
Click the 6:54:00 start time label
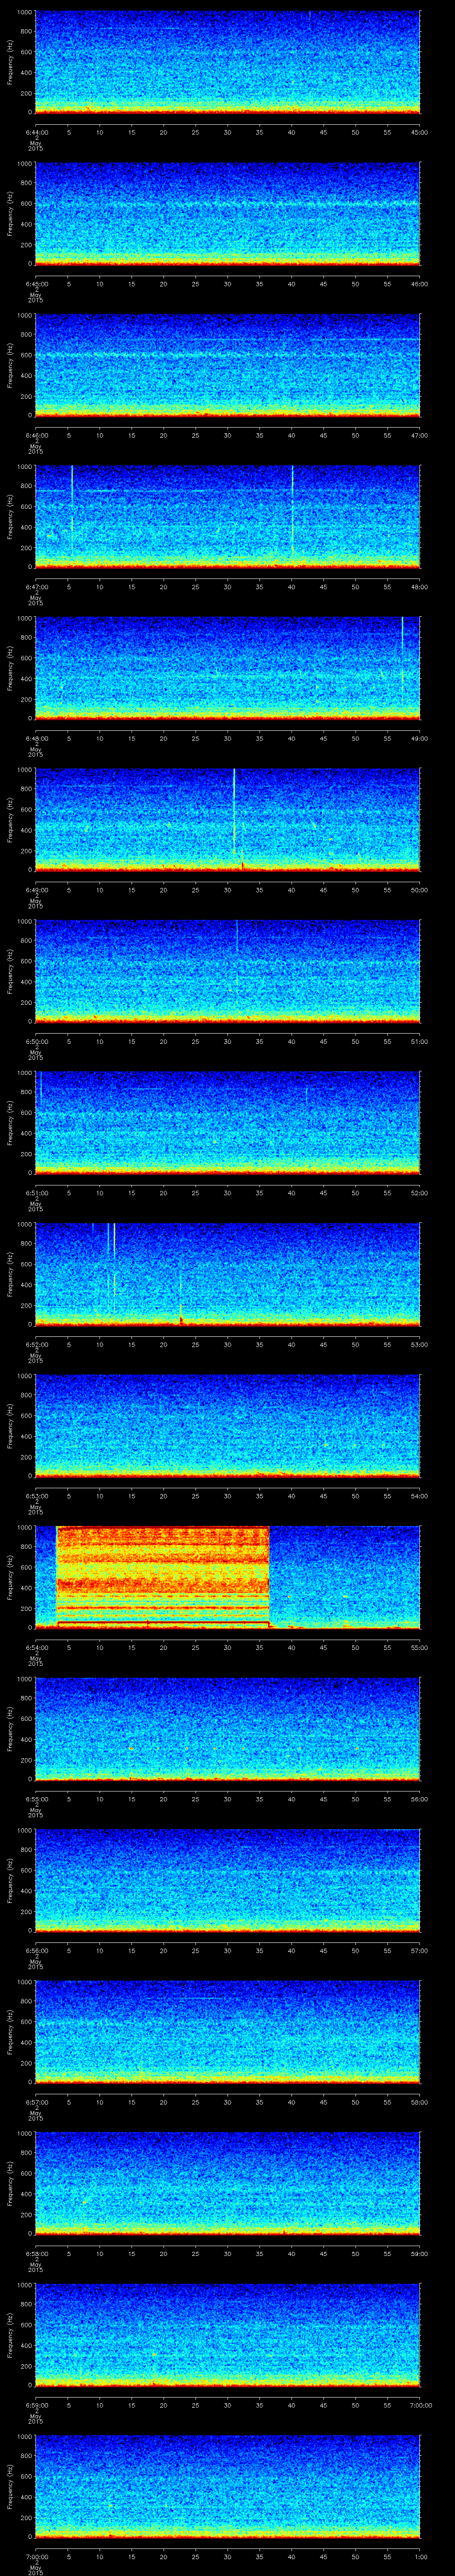point(36,1647)
